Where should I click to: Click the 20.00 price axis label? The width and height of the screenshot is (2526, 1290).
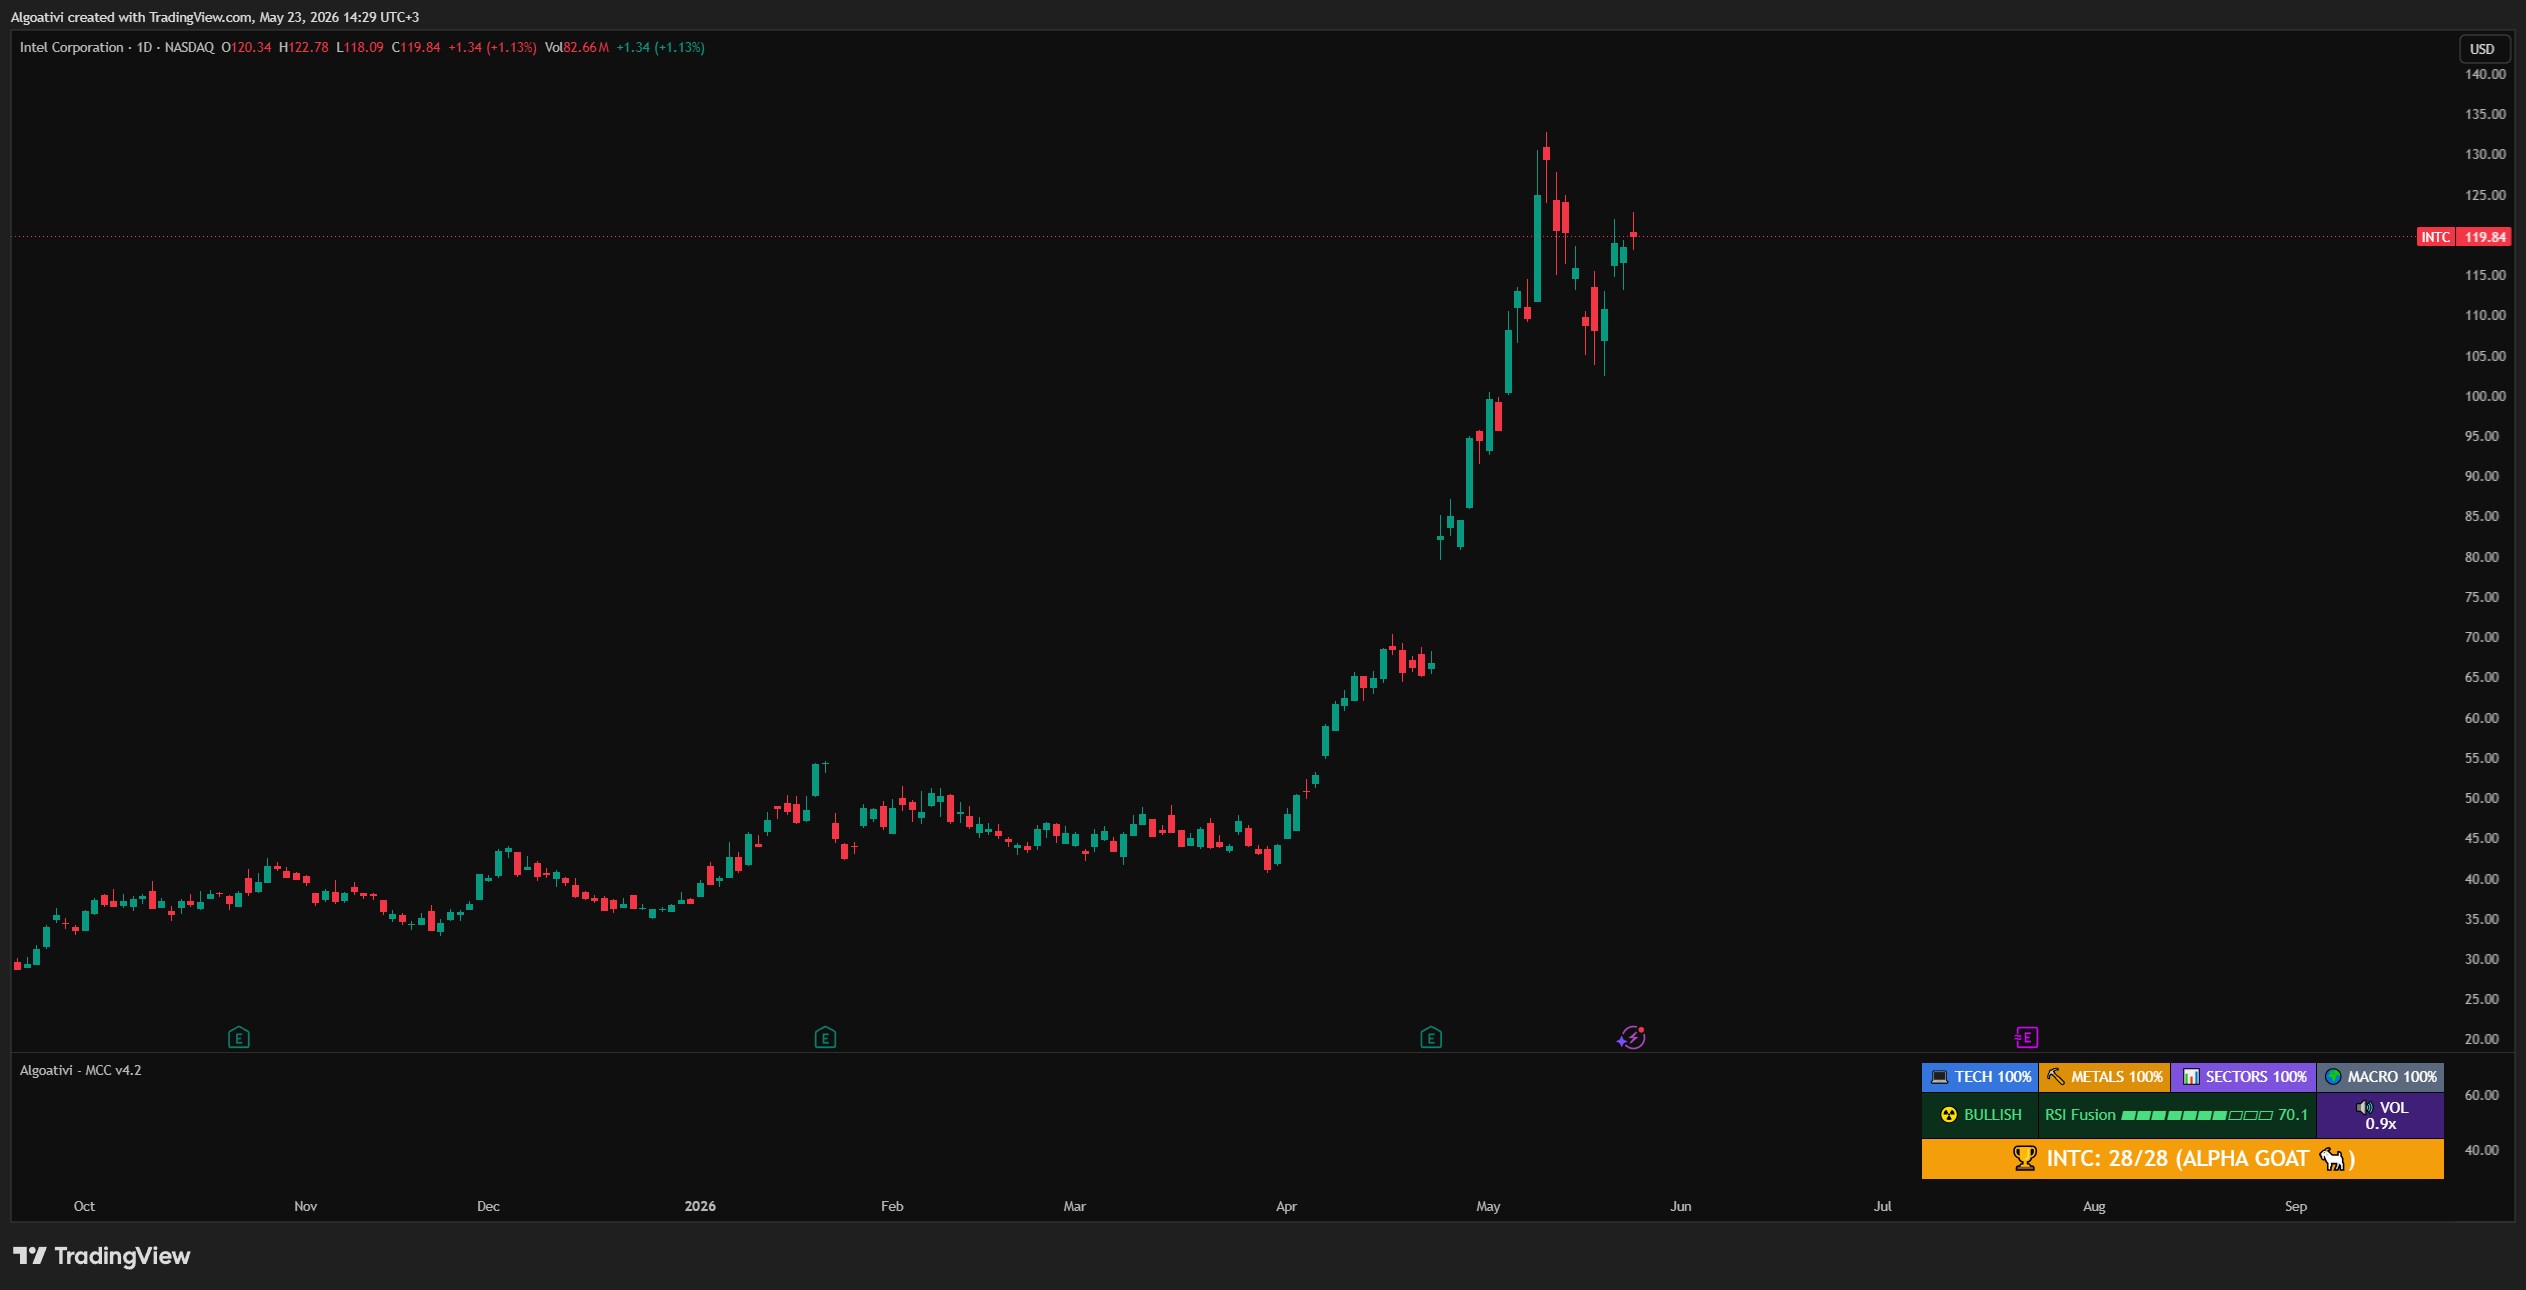click(x=2482, y=1039)
